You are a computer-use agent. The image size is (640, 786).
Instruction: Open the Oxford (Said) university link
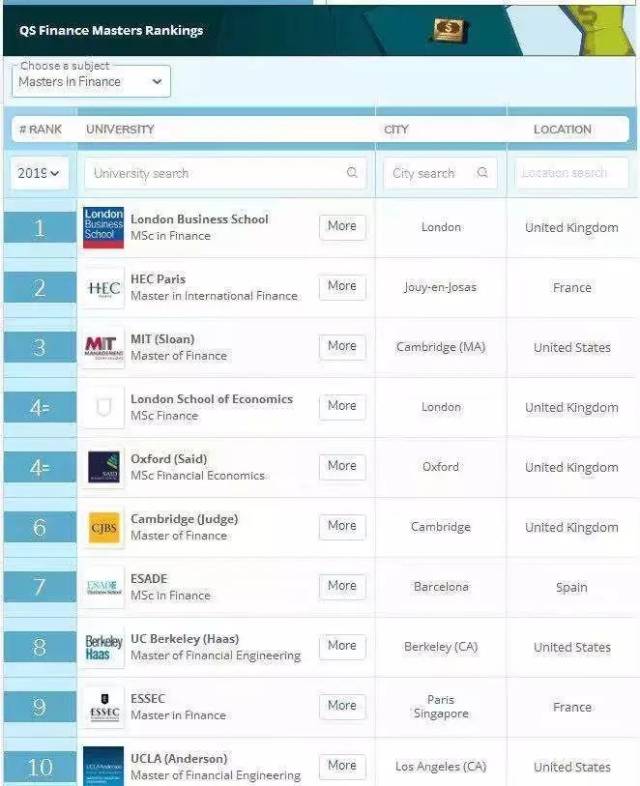point(169,459)
